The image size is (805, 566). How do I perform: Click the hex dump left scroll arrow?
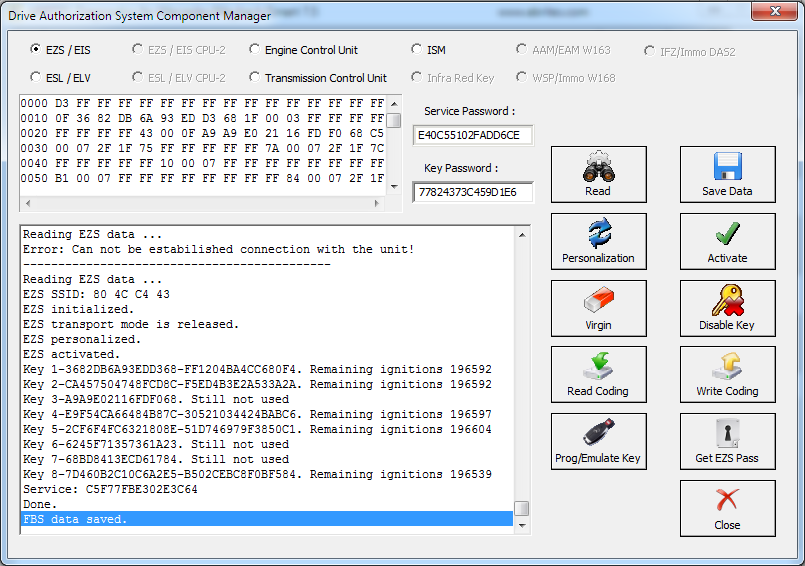coord(28,203)
